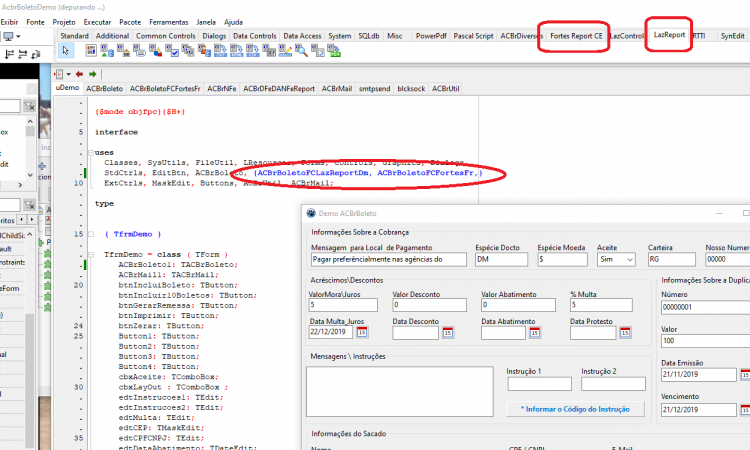Click the red jump back arrow
Viewport: 750px width, 450px height.
[79, 74]
